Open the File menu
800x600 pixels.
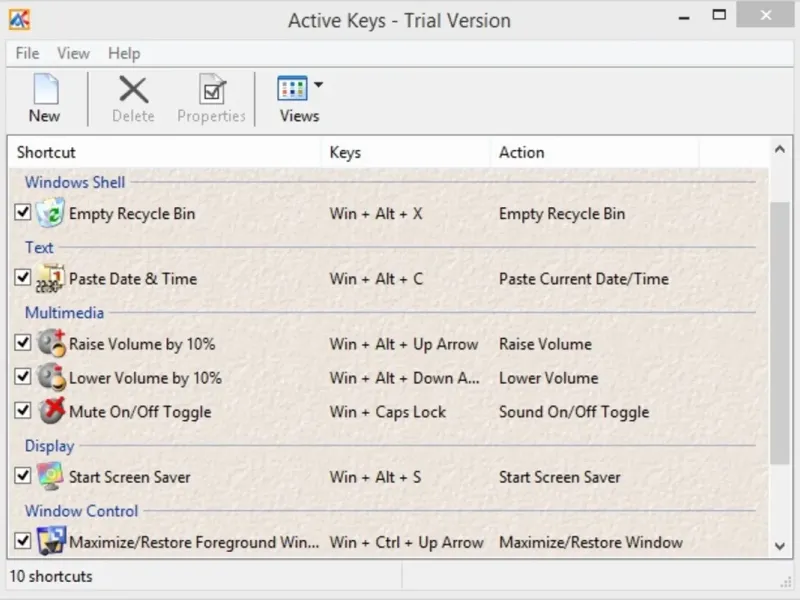click(27, 53)
